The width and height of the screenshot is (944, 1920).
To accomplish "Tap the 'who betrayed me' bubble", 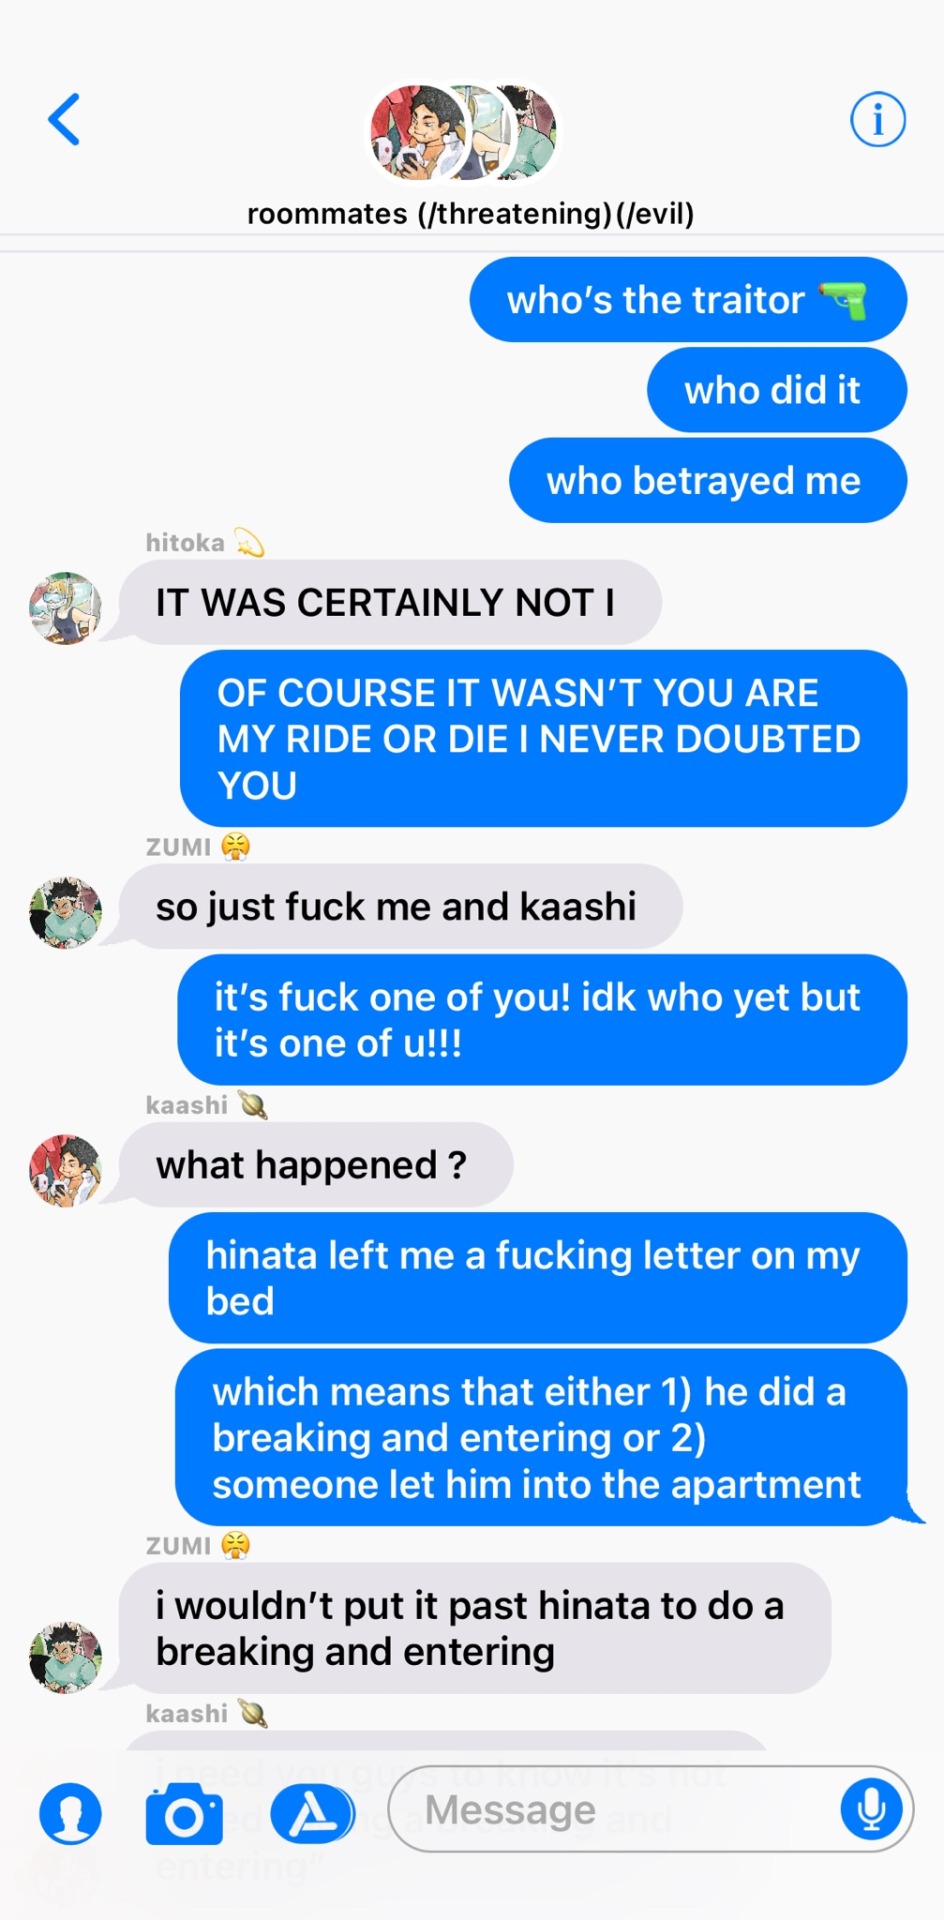I will [708, 481].
